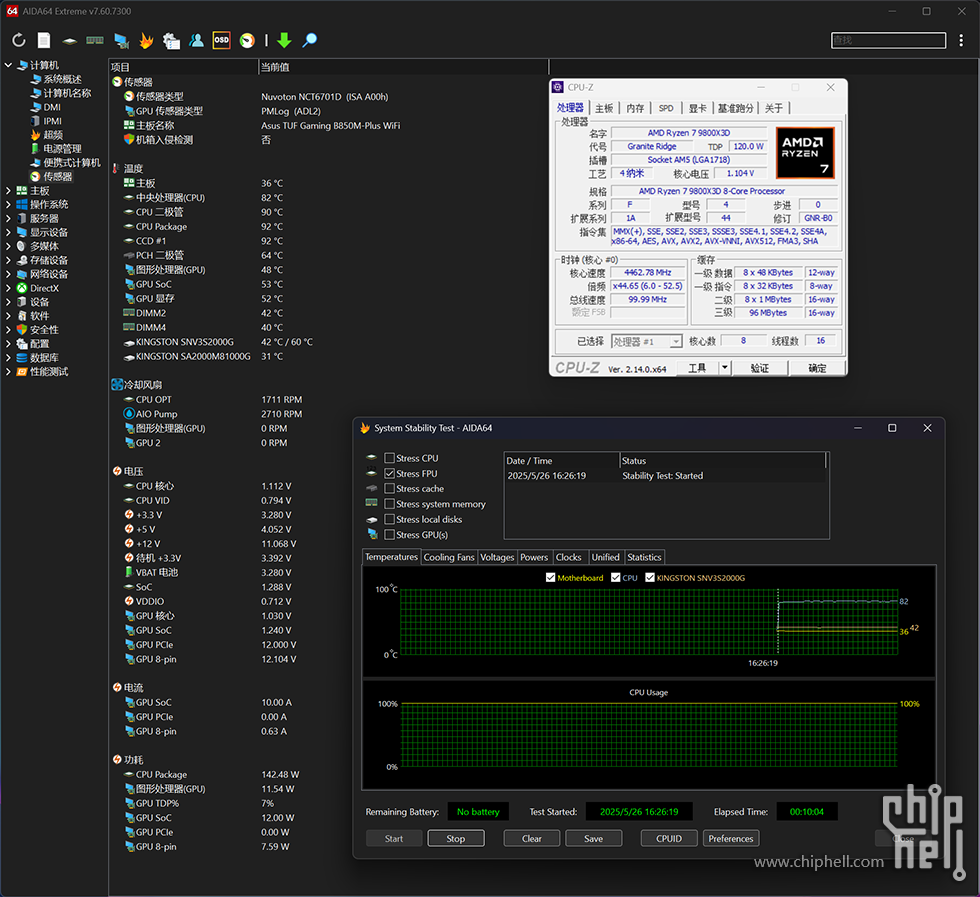This screenshot has width=980, height=897.
Task: Enable the Stress GPU(s) checkbox
Action: coord(389,535)
